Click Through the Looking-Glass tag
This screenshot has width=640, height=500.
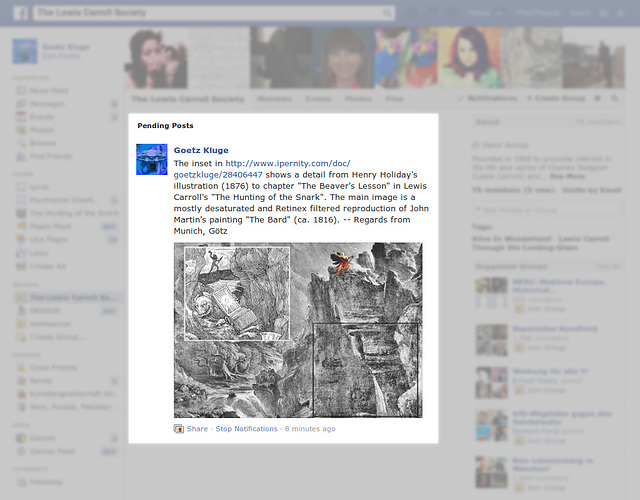(x=525, y=248)
